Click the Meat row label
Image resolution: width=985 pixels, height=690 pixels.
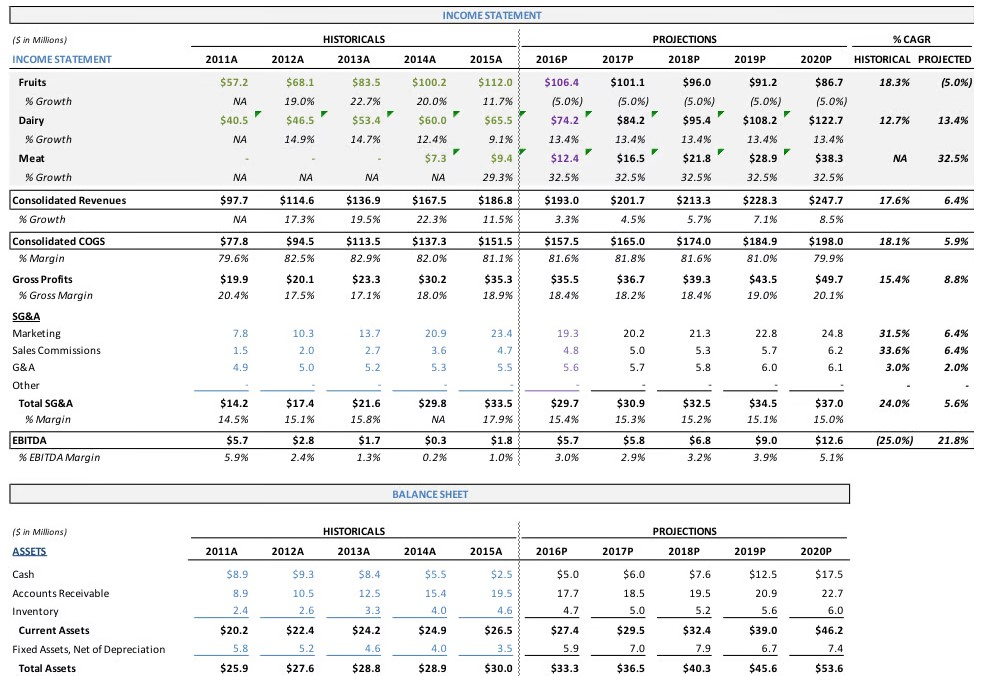point(30,158)
